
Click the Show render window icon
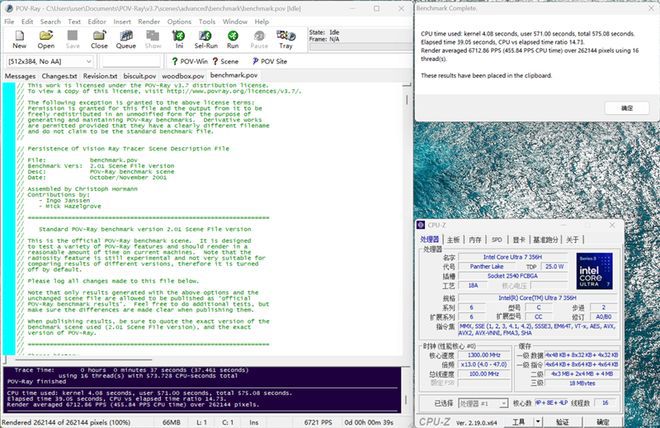(x=153, y=40)
